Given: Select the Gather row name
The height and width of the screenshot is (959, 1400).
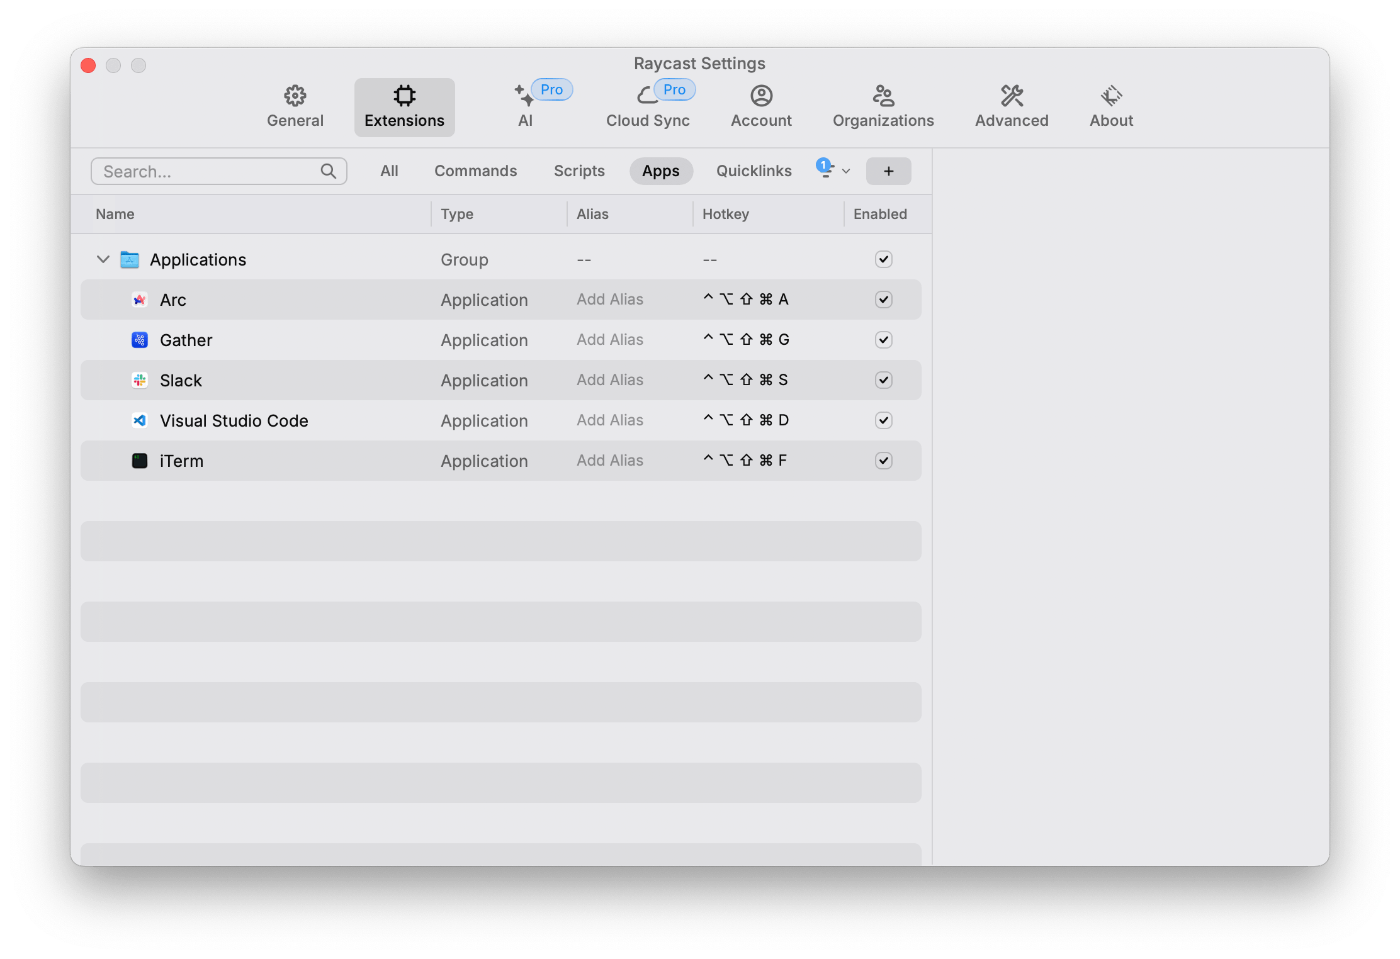Looking at the screenshot, I should click(x=186, y=340).
